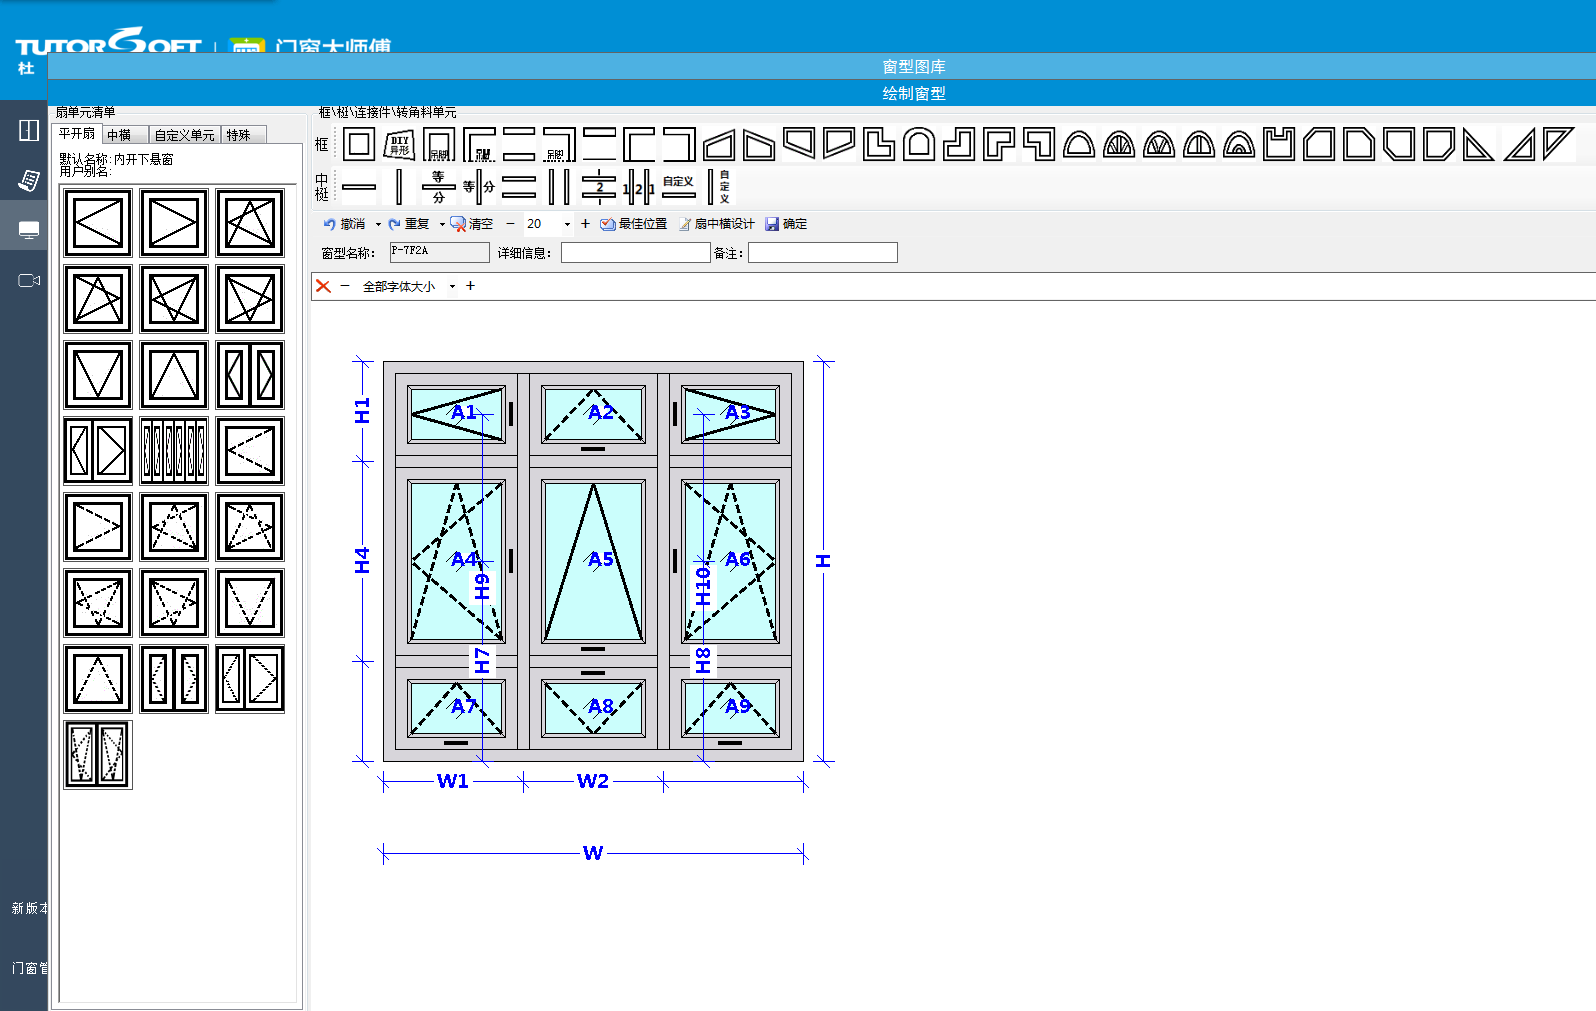Select the dashed left-opening sash unit

pyautogui.click(x=250, y=451)
